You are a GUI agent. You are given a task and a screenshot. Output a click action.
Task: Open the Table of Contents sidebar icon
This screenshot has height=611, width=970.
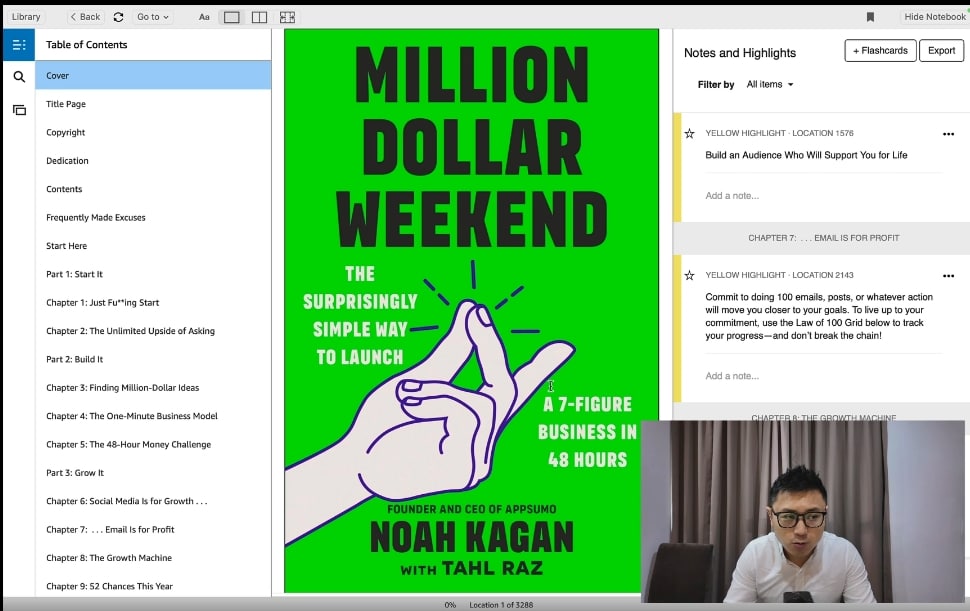coord(19,45)
